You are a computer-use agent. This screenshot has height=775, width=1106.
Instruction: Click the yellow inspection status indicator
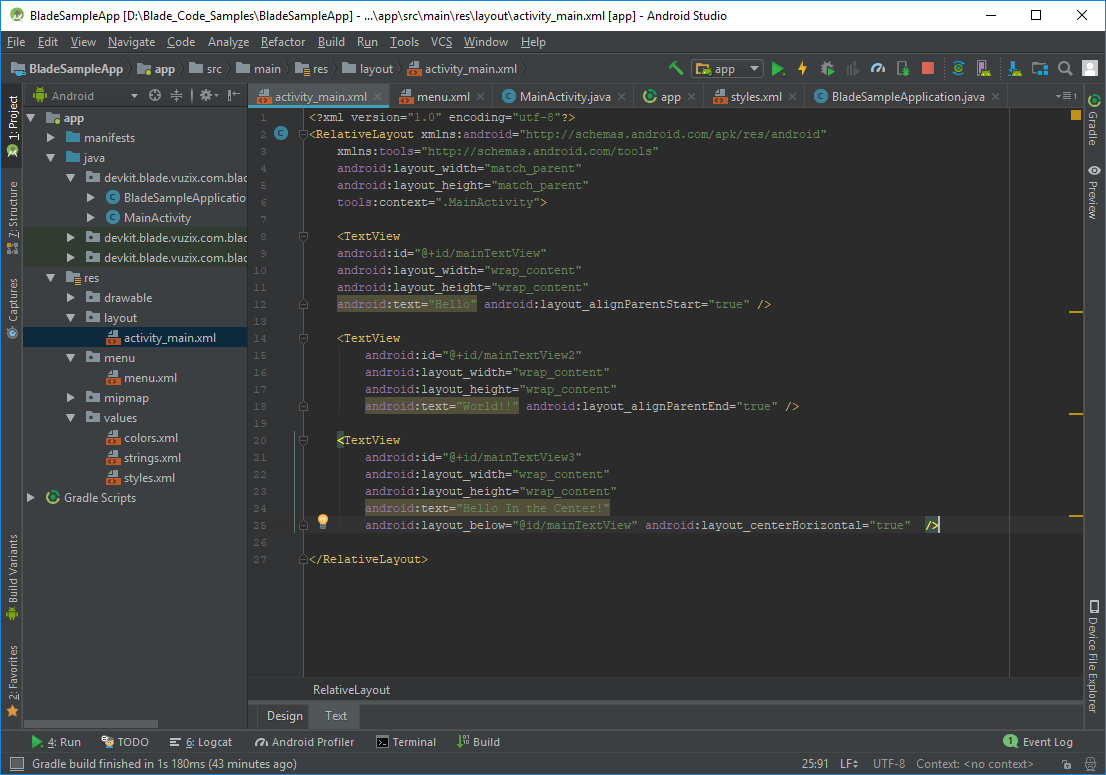tap(1076, 115)
